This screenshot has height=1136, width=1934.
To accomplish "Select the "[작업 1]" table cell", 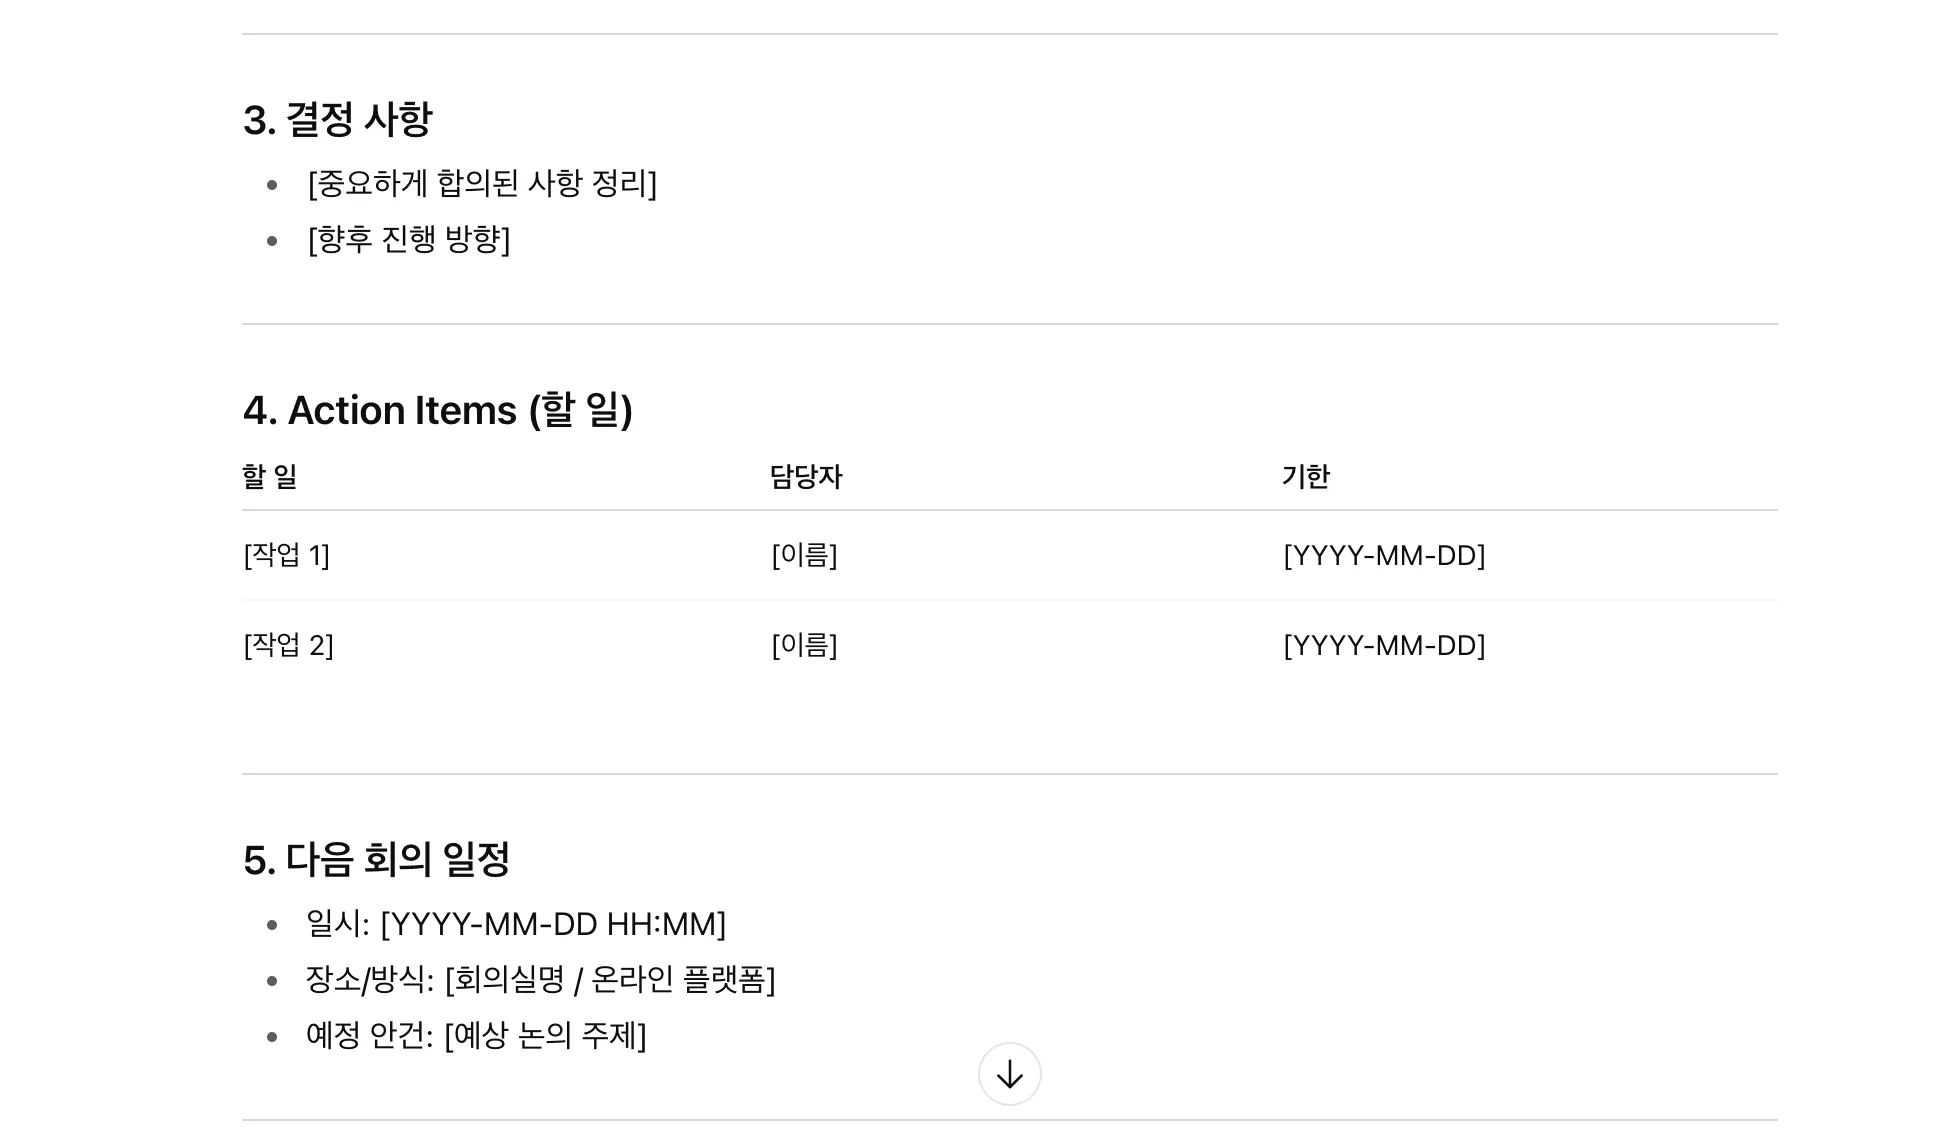I will [x=286, y=555].
